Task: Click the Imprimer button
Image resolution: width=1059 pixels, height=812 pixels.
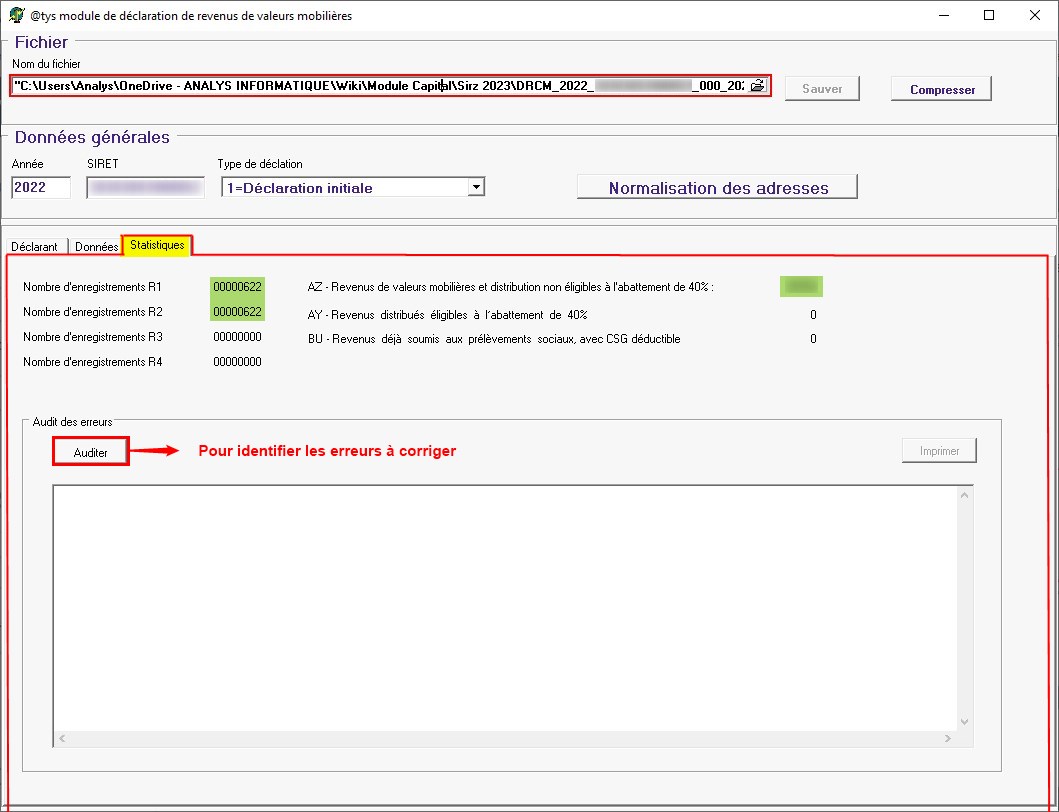Action: 938,451
